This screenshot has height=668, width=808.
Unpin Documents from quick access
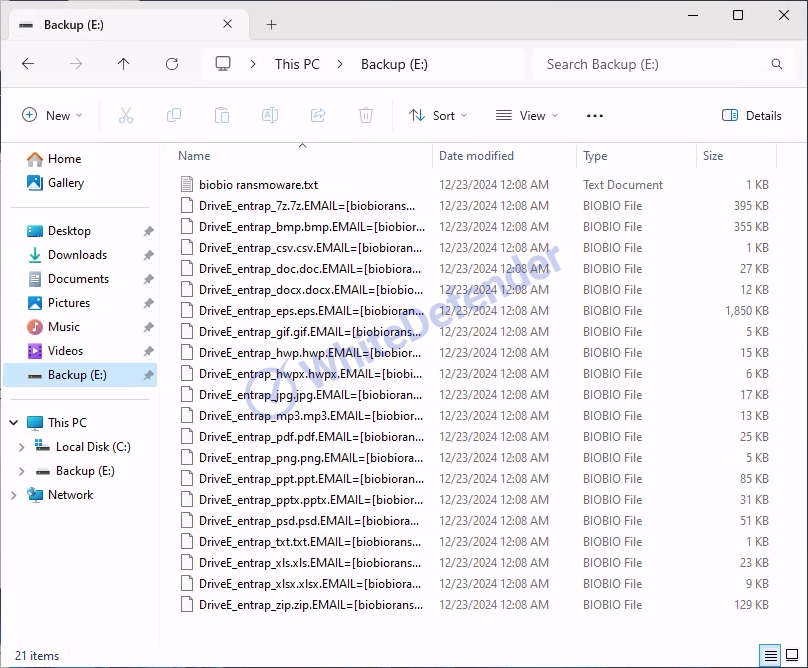coord(148,279)
